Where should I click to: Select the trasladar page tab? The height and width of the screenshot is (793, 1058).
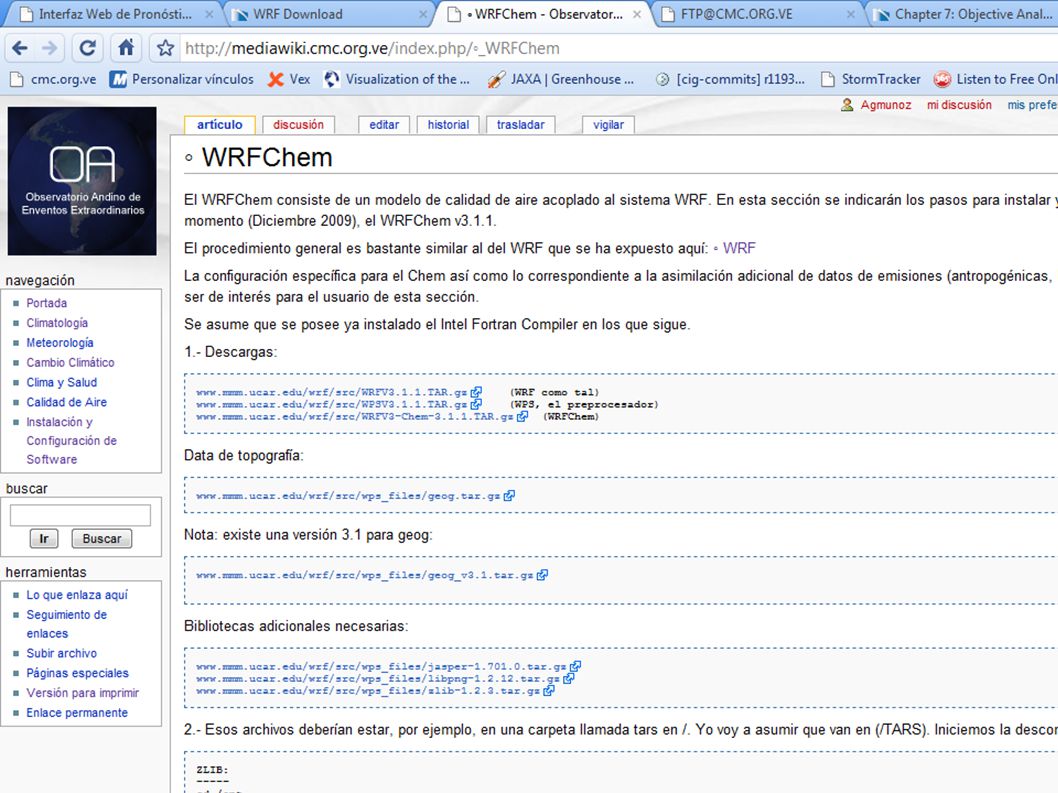click(520, 125)
